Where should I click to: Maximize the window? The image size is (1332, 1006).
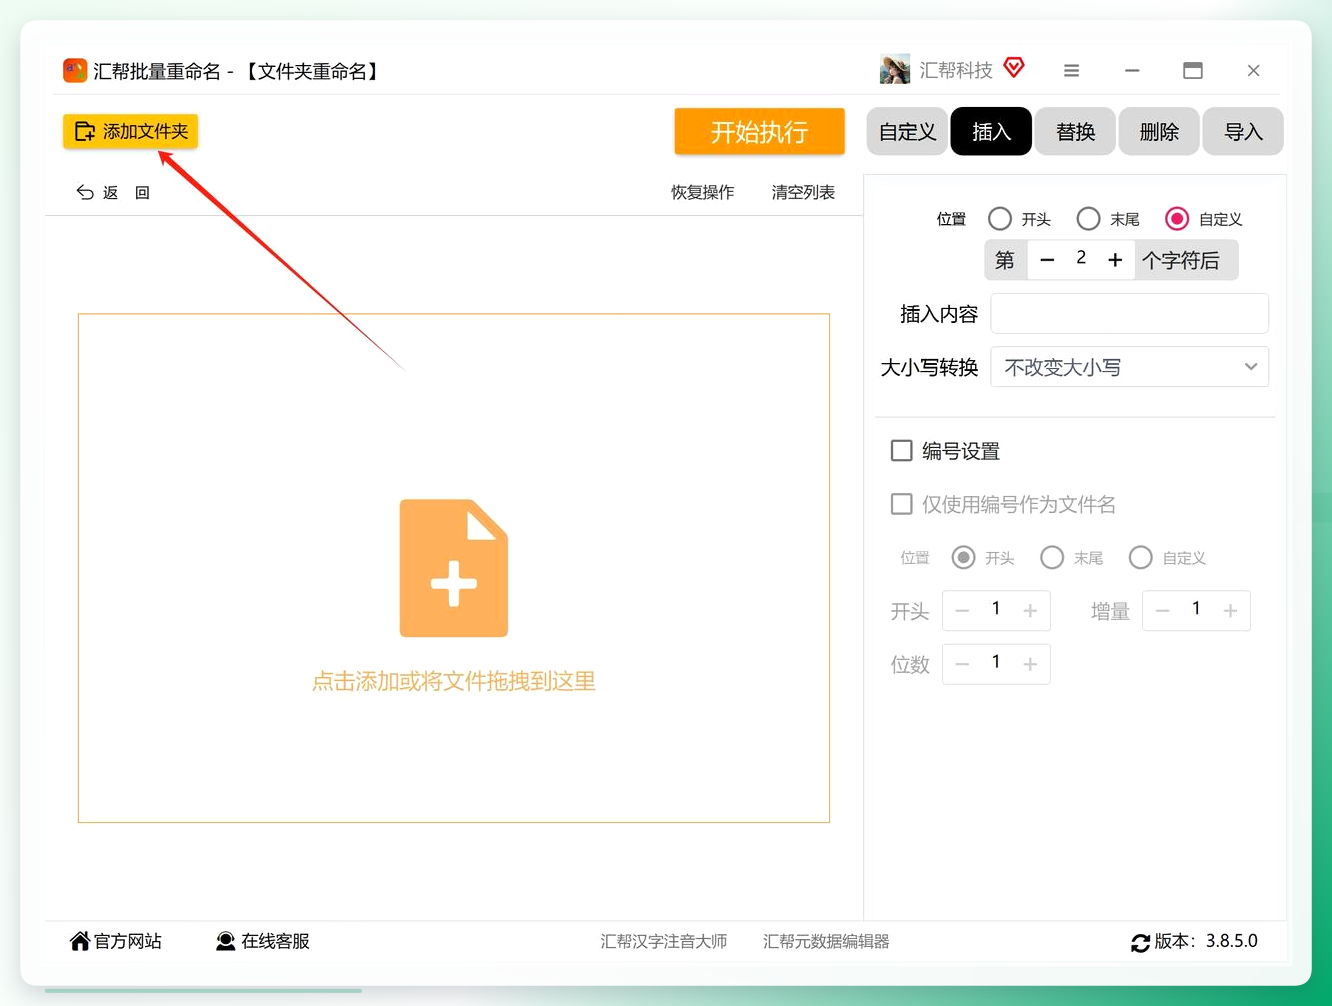tap(1192, 71)
